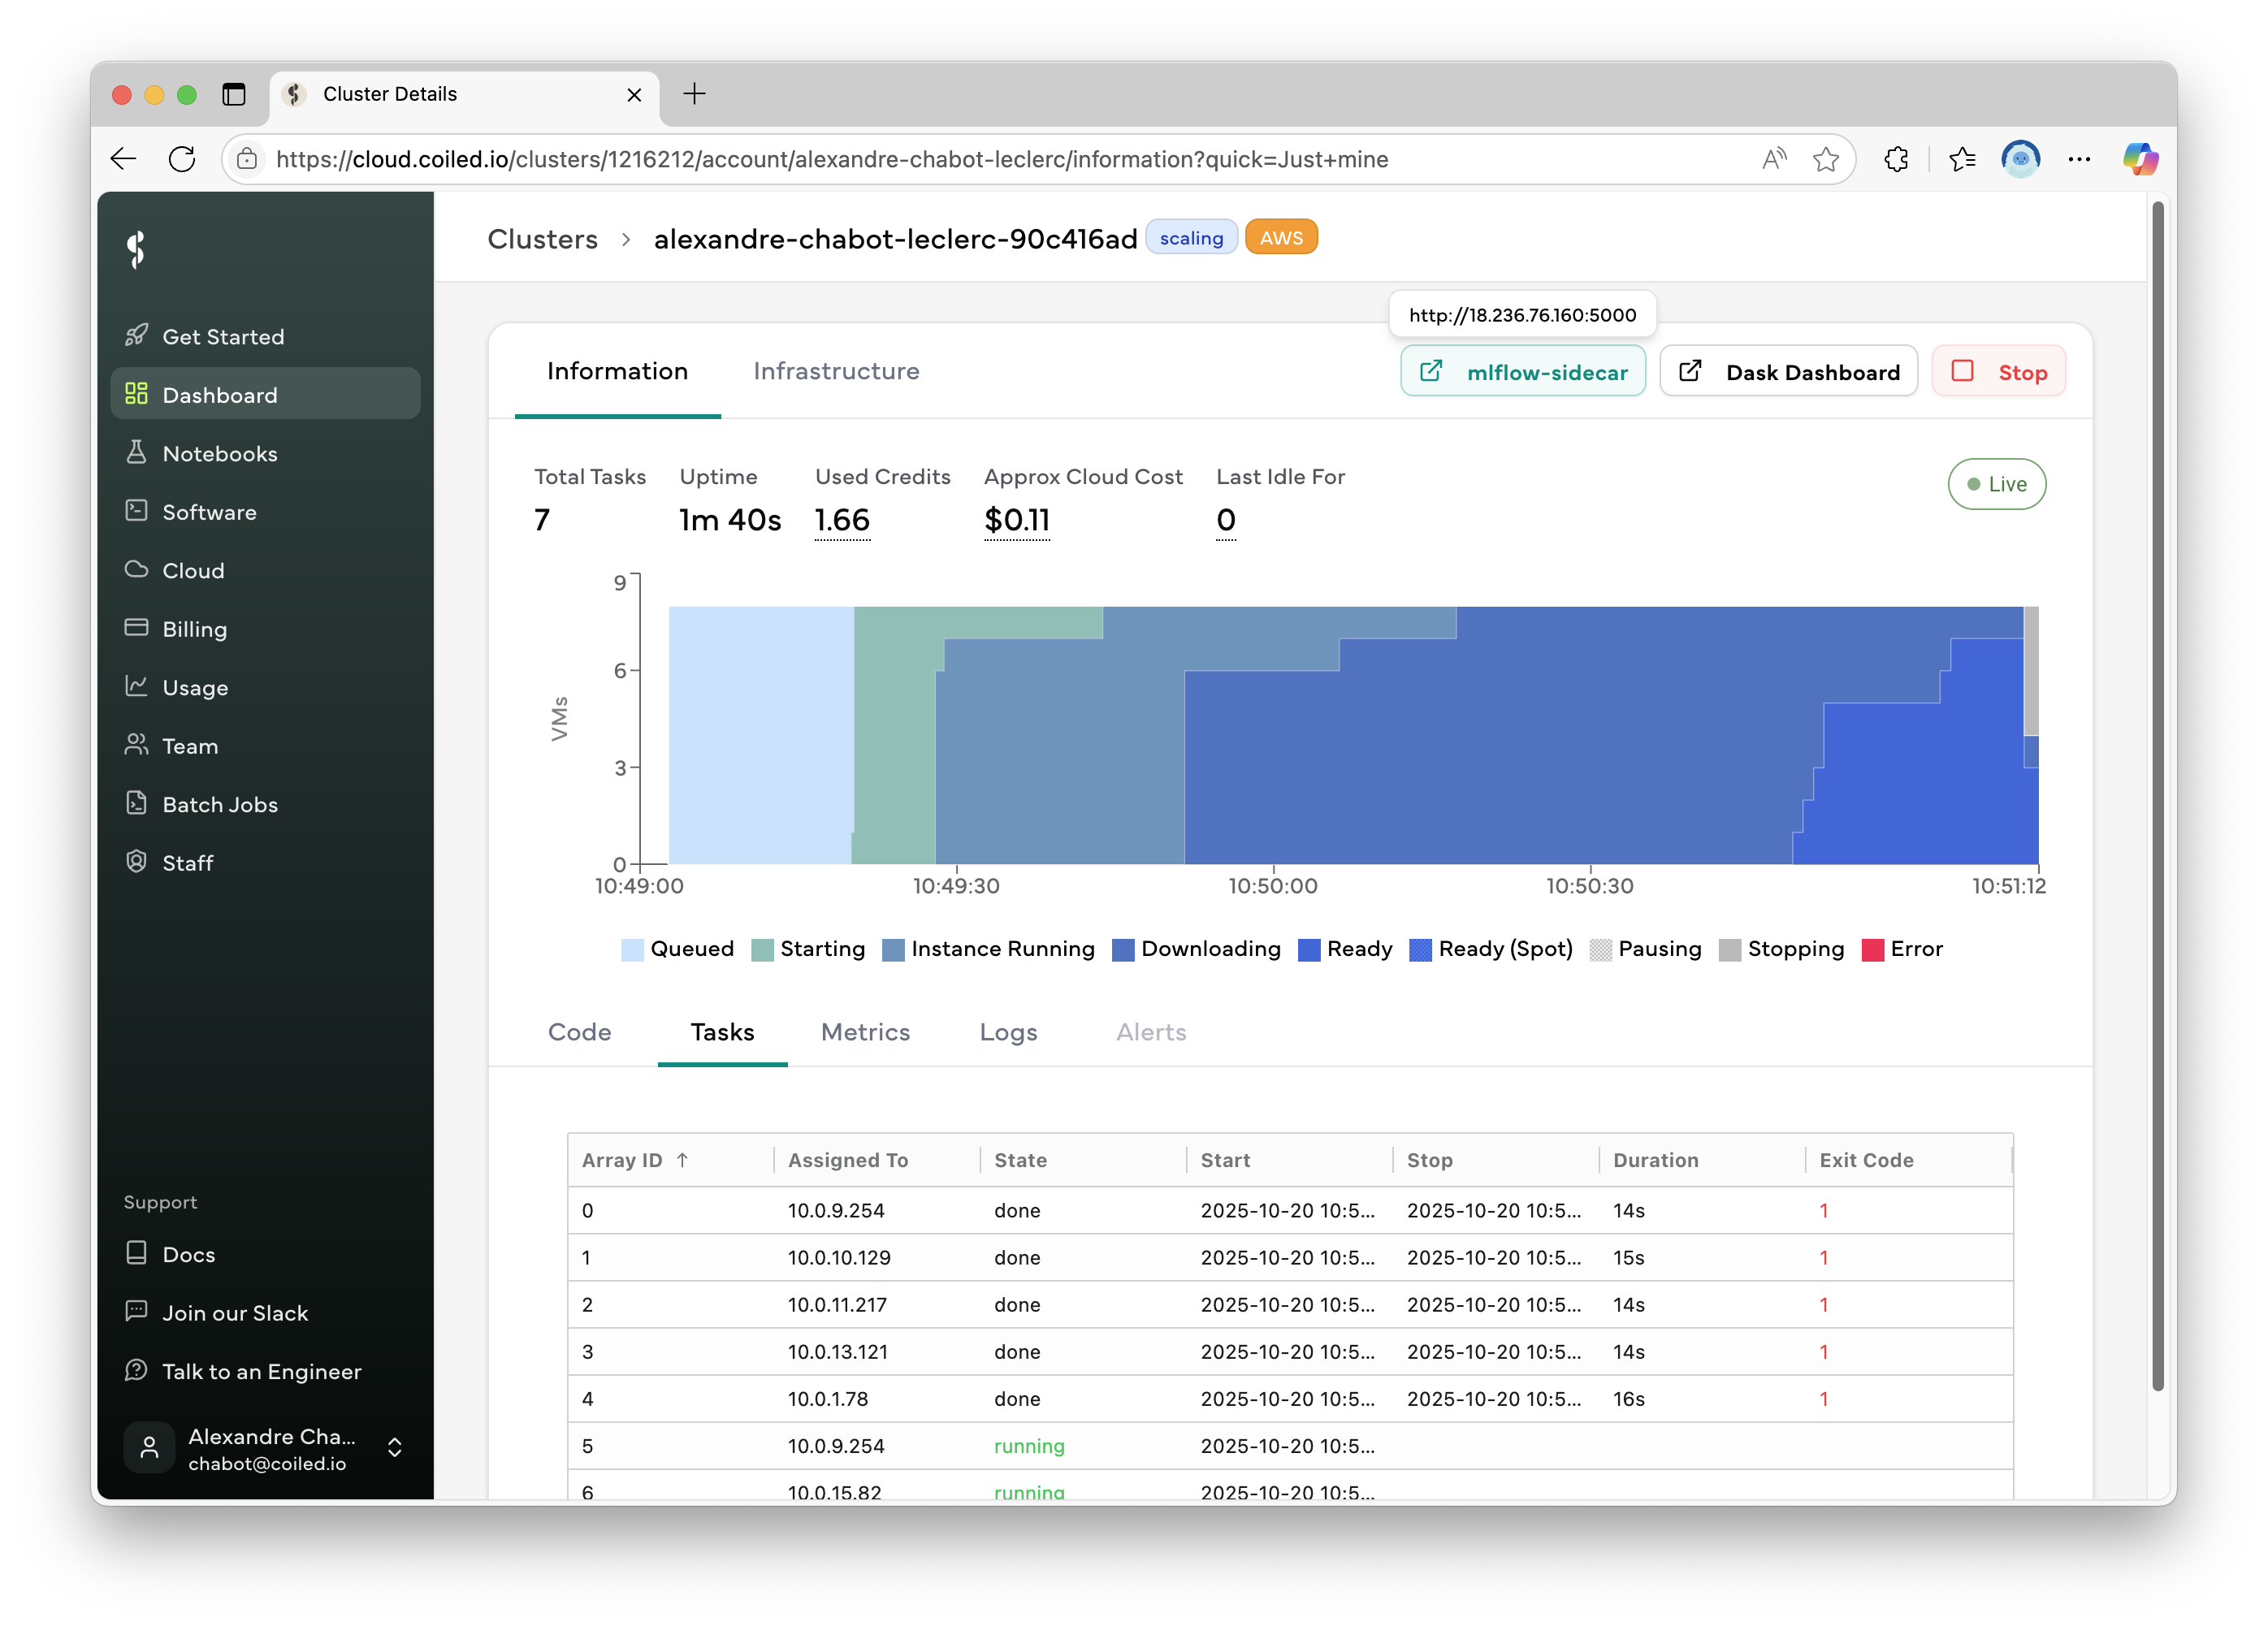The height and width of the screenshot is (1626, 2268).
Task: Switch to the Infrastructure tab
Action: [x=836, y=371]
